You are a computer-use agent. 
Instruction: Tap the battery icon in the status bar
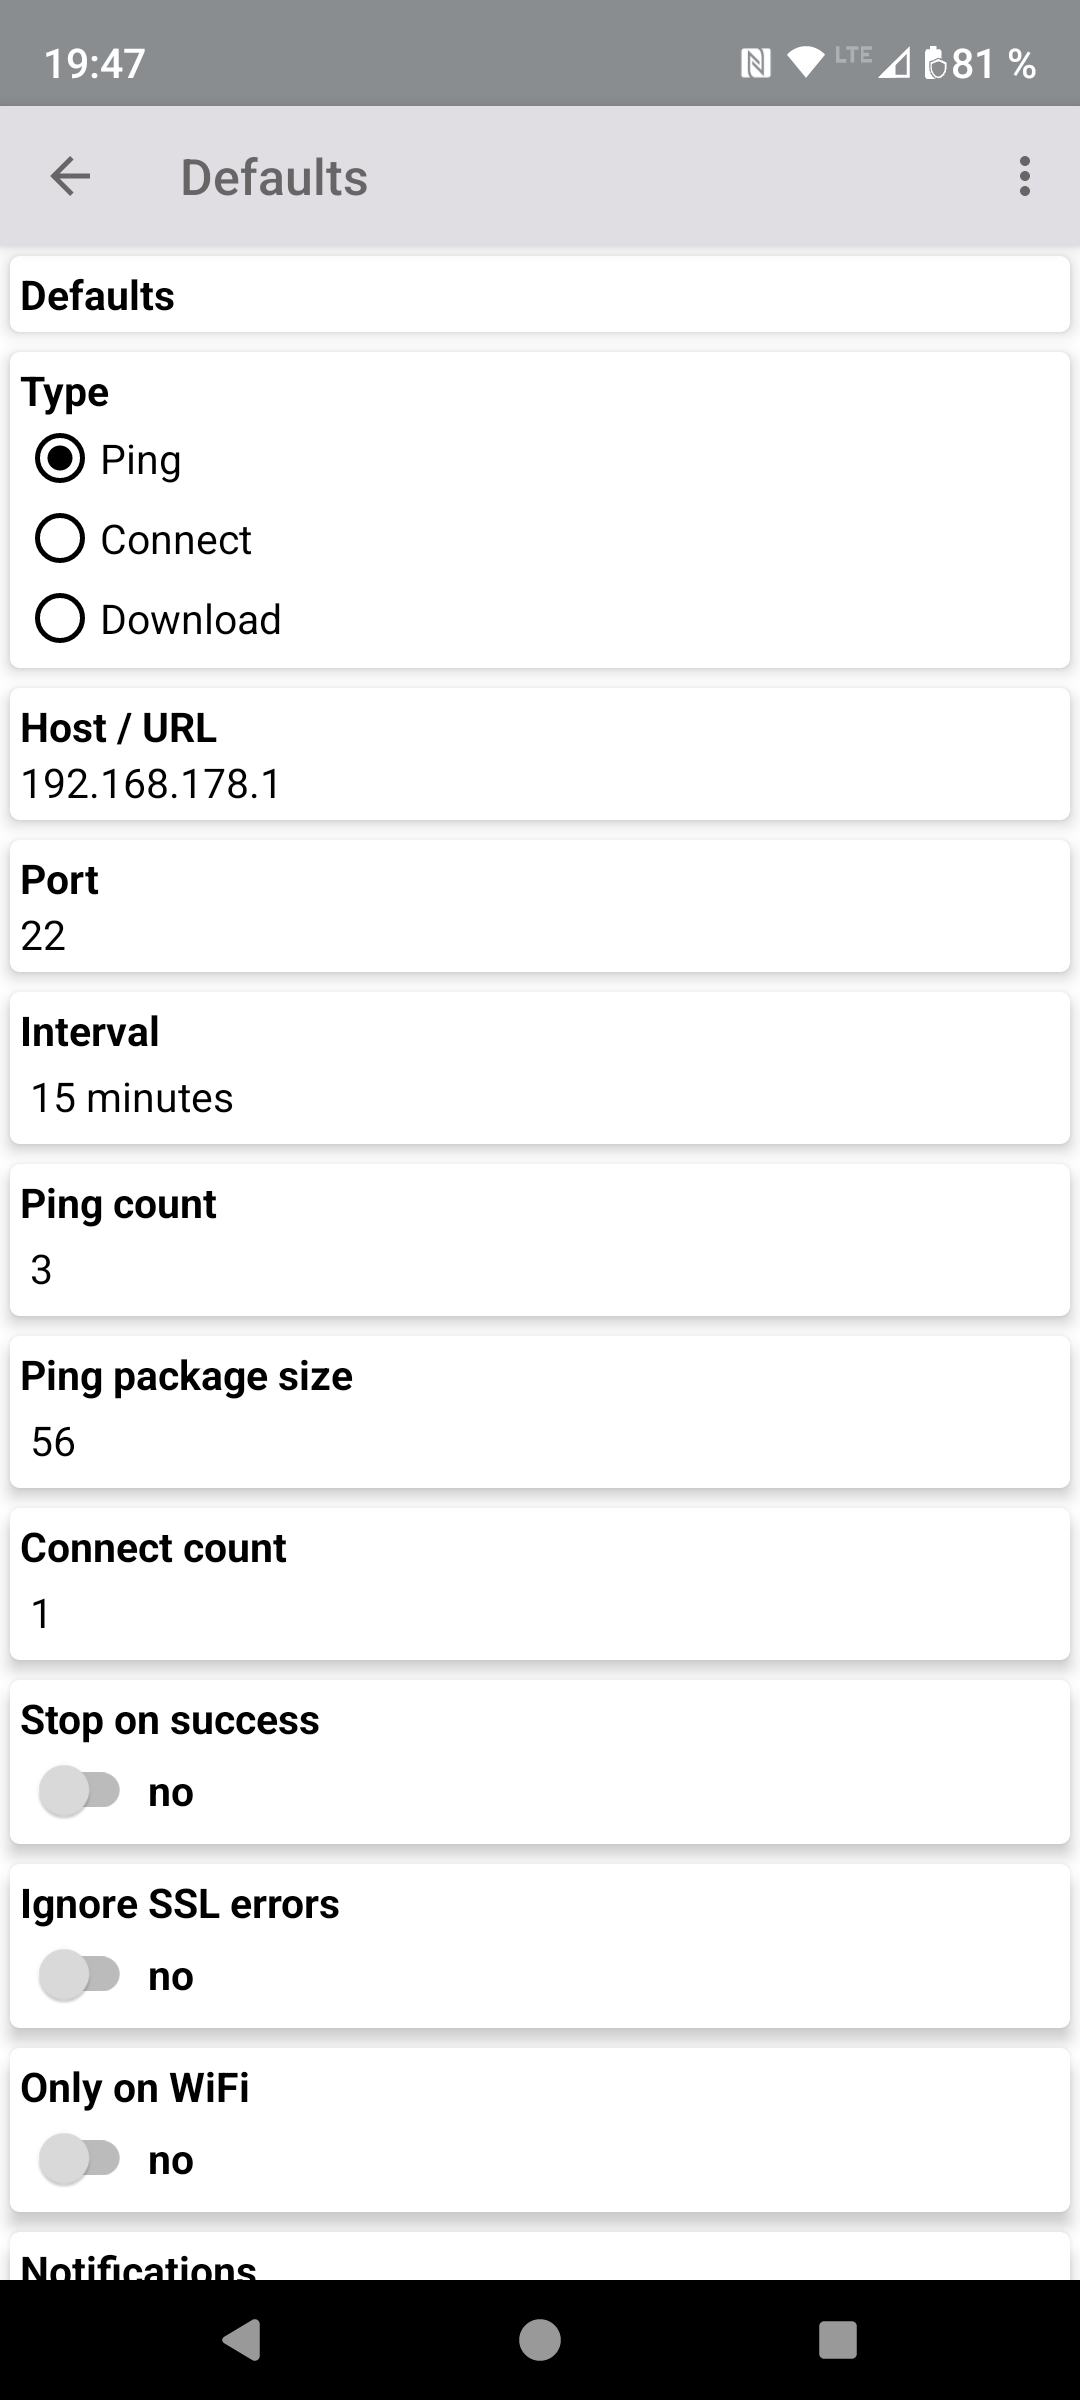935,63
